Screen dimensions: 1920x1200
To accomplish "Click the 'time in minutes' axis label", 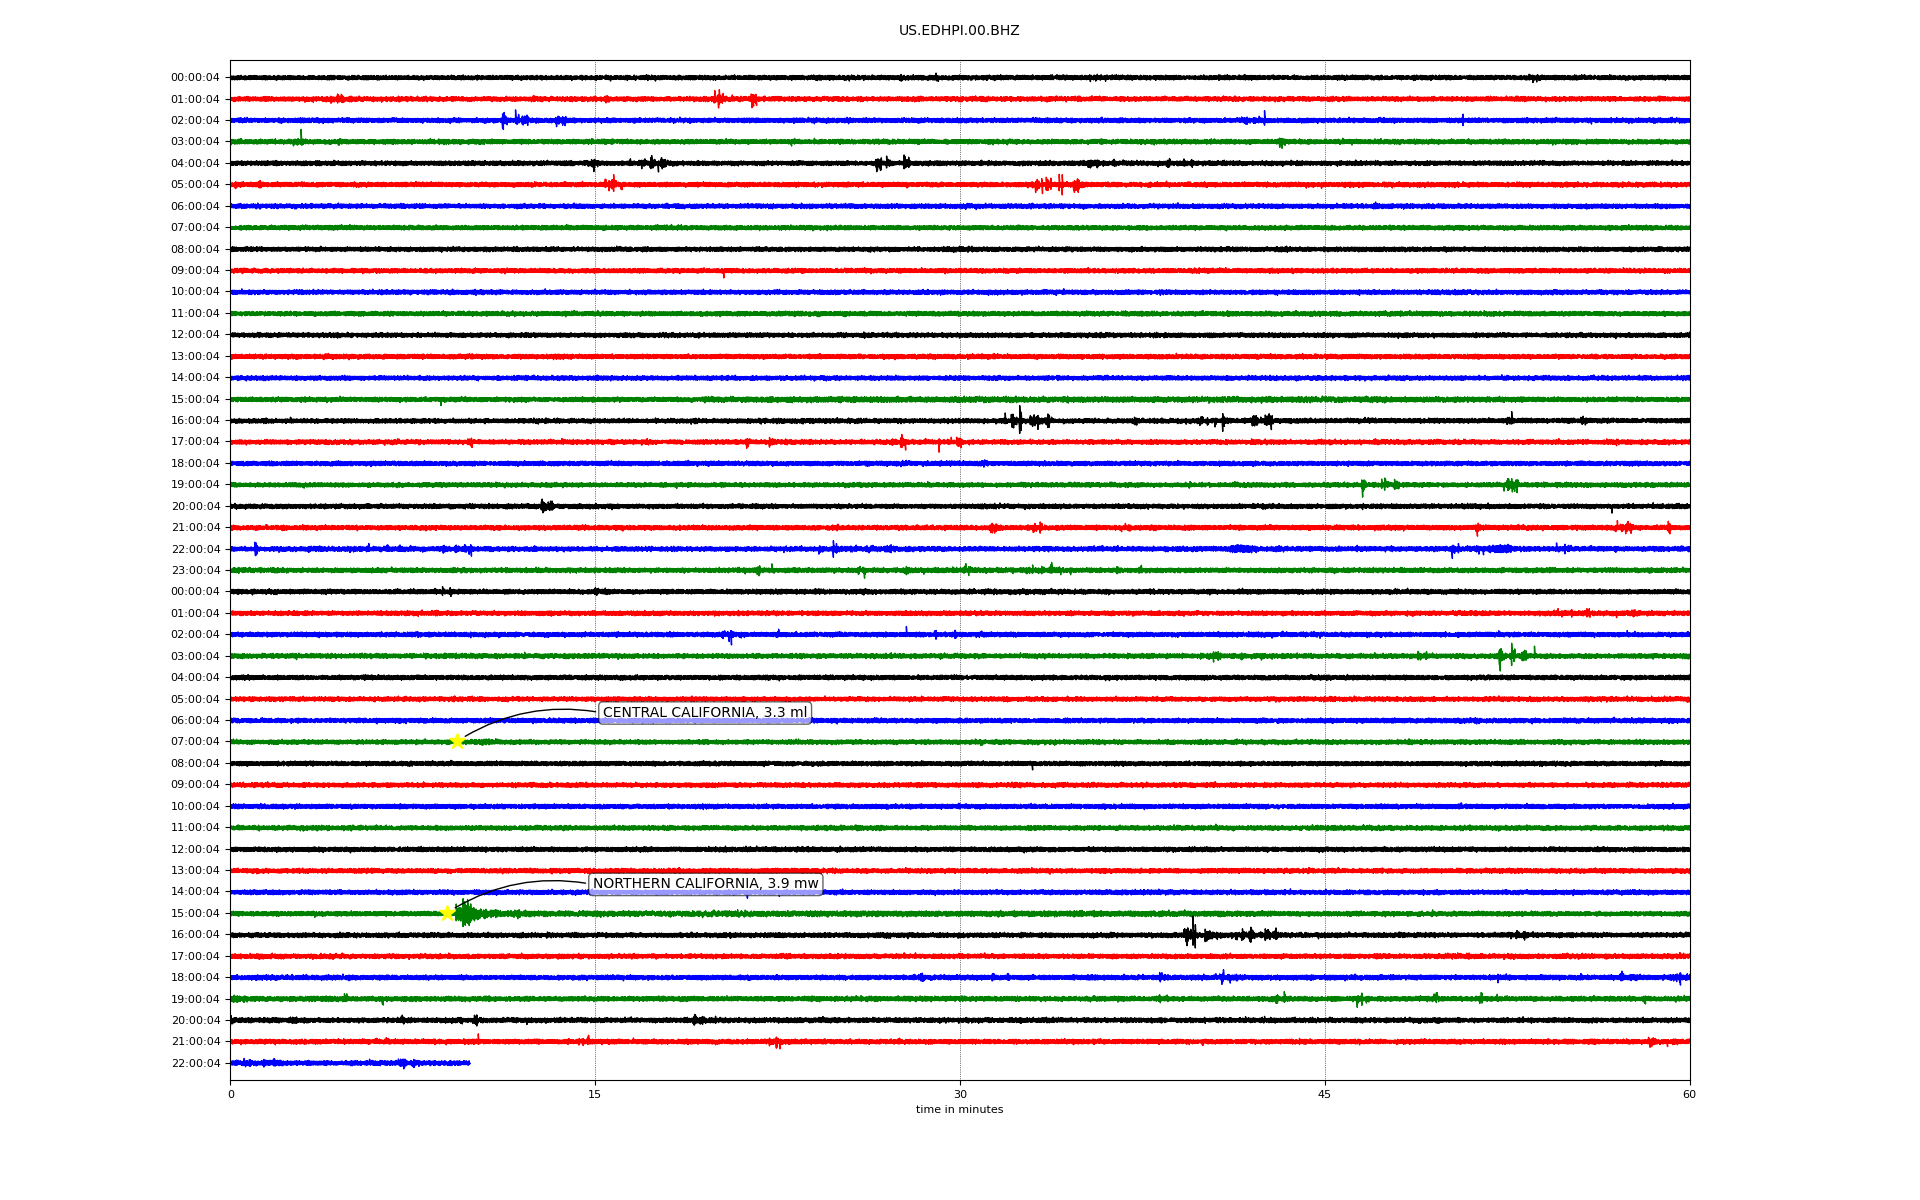I will (959, 1110).
